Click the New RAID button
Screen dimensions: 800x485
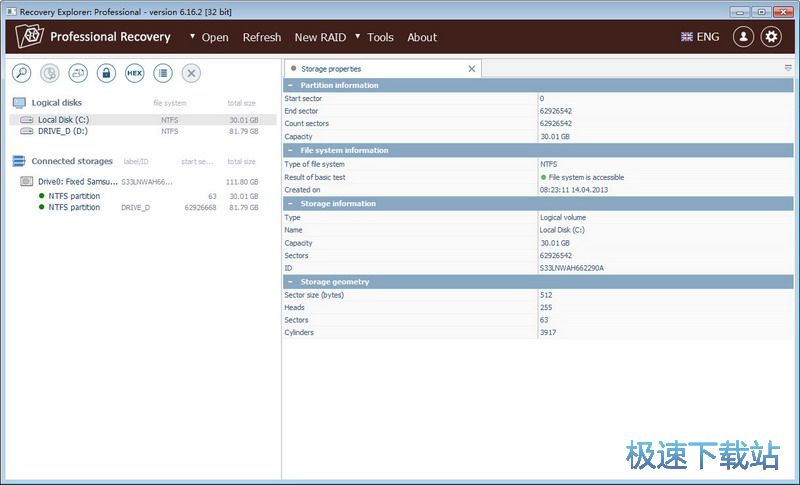click(320, 37)
